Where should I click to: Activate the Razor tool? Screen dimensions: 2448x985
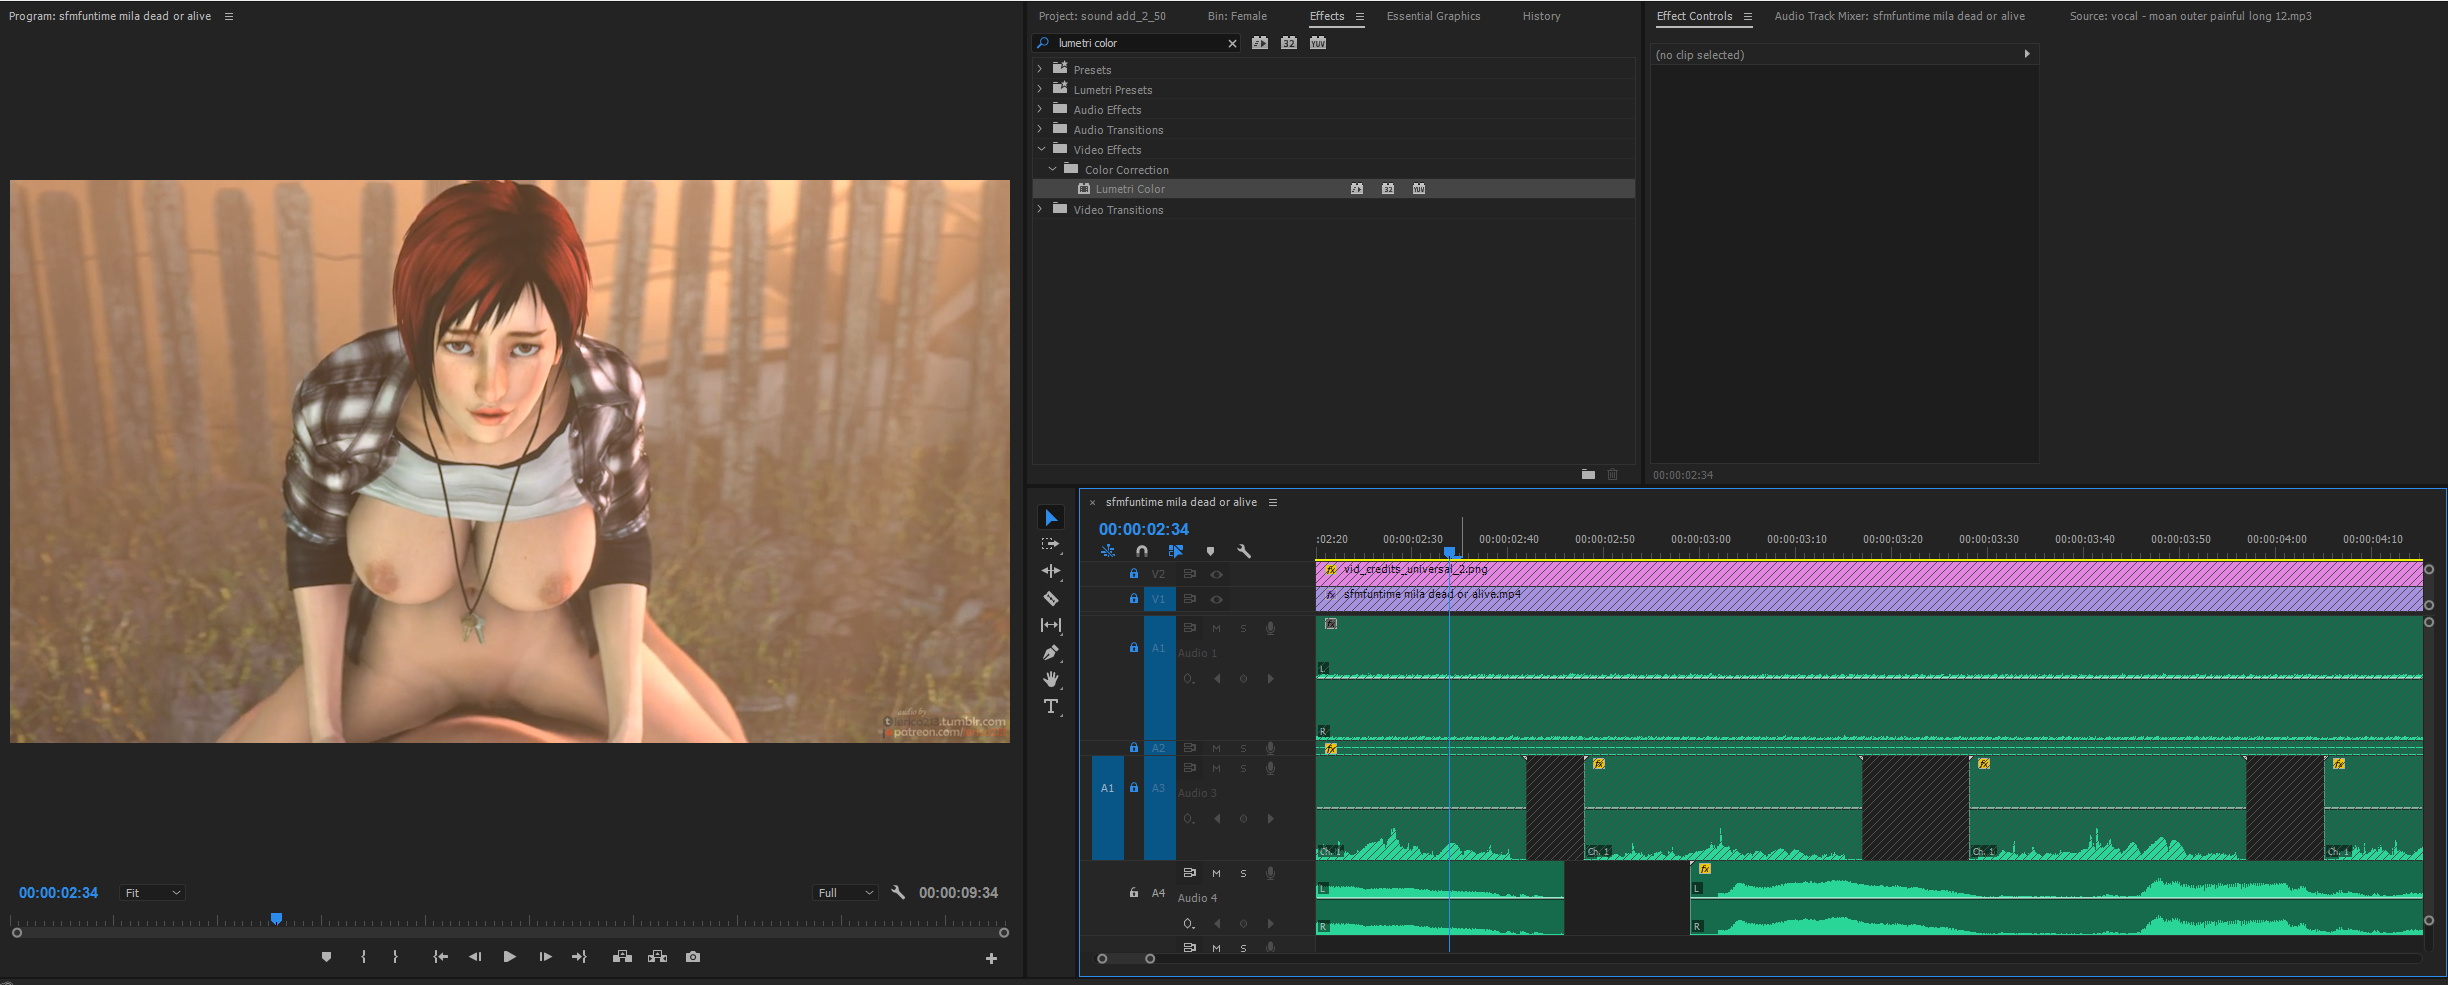1050,598
